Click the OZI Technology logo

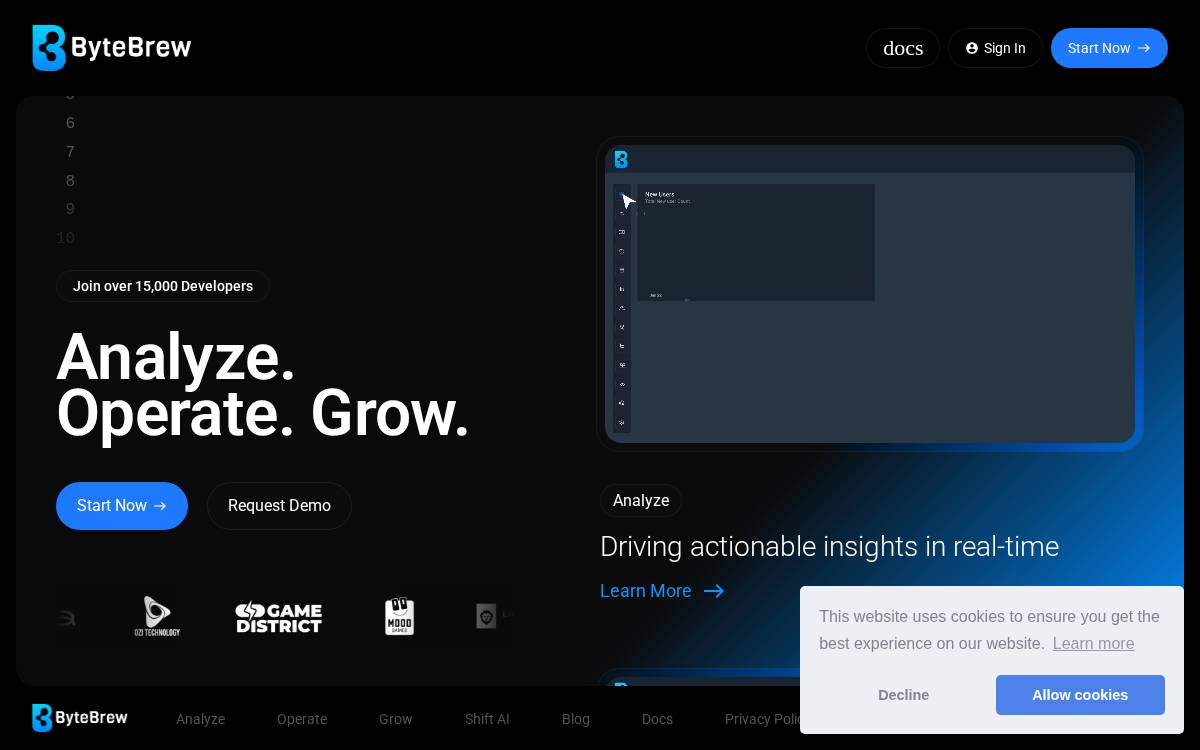pyautogui.click(x=157, y=616)
